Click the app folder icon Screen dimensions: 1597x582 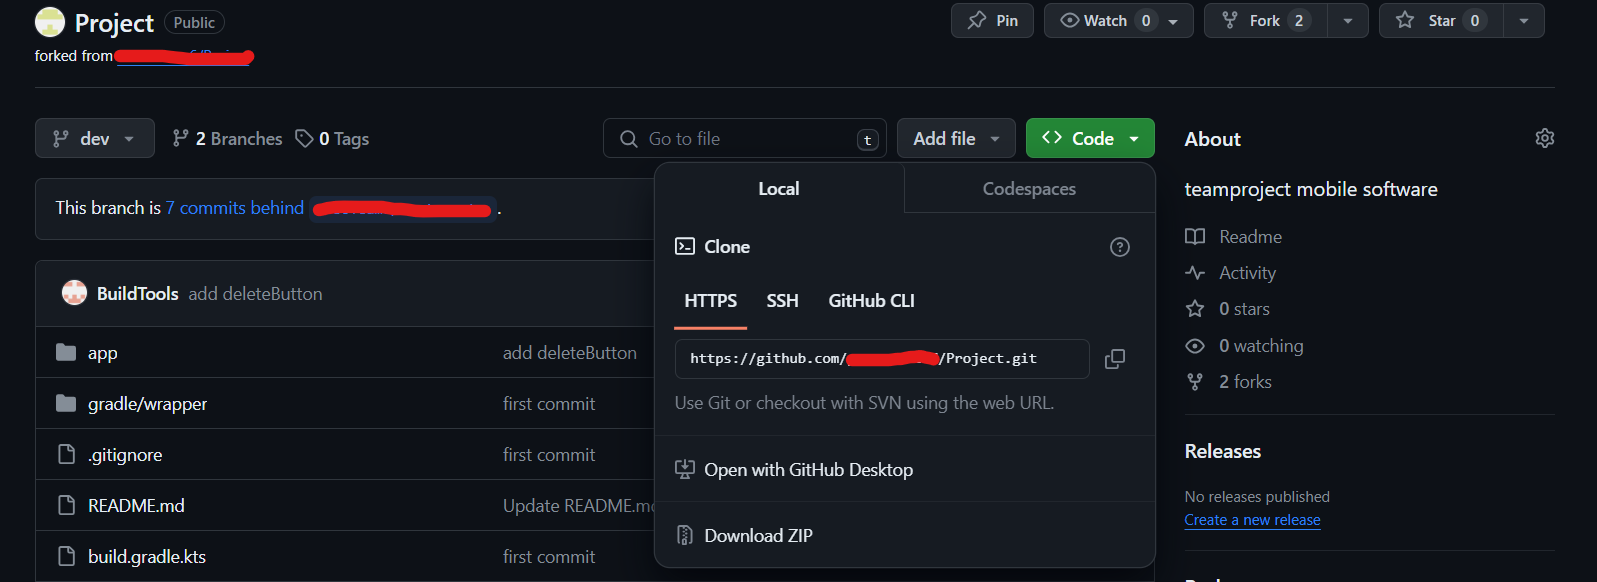66,352
